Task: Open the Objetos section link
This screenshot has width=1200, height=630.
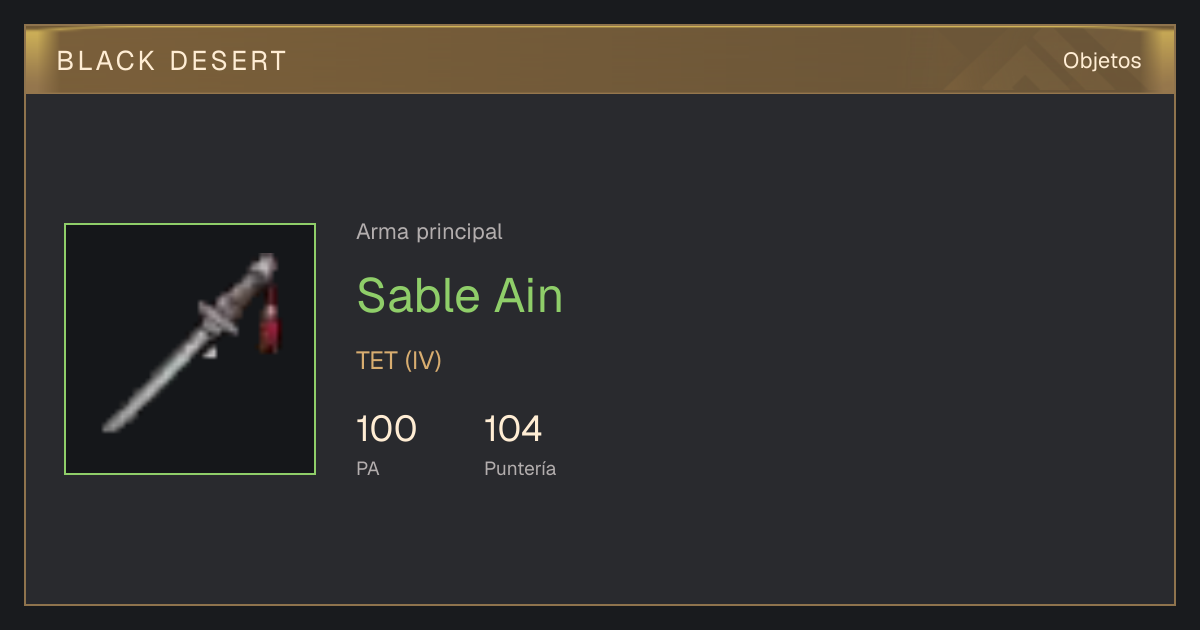Action: (1102, 61)
